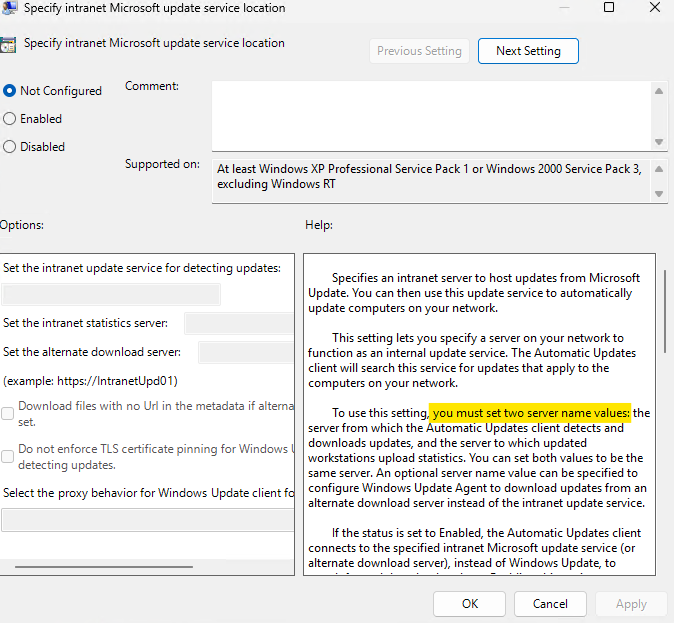Click the 'Supported on:' label
This screenshot has width=674, height=623.
click(x=162, y=164)
